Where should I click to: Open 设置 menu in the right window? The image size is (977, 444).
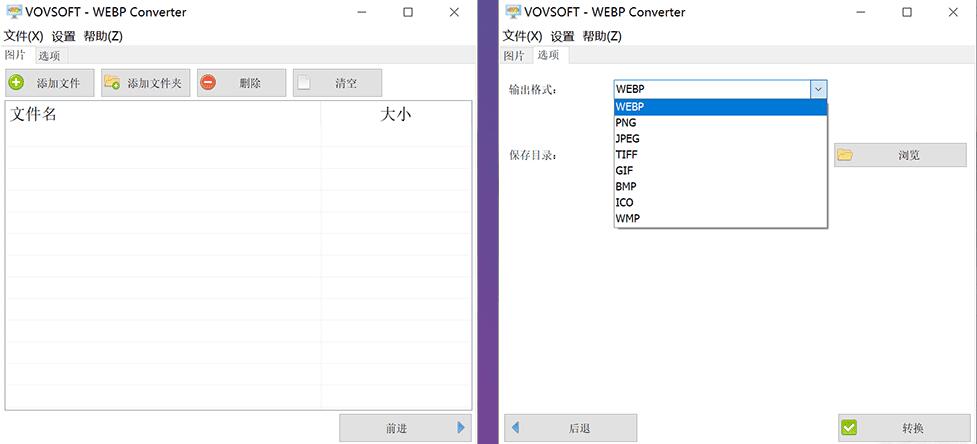click(x=562, y=36)
